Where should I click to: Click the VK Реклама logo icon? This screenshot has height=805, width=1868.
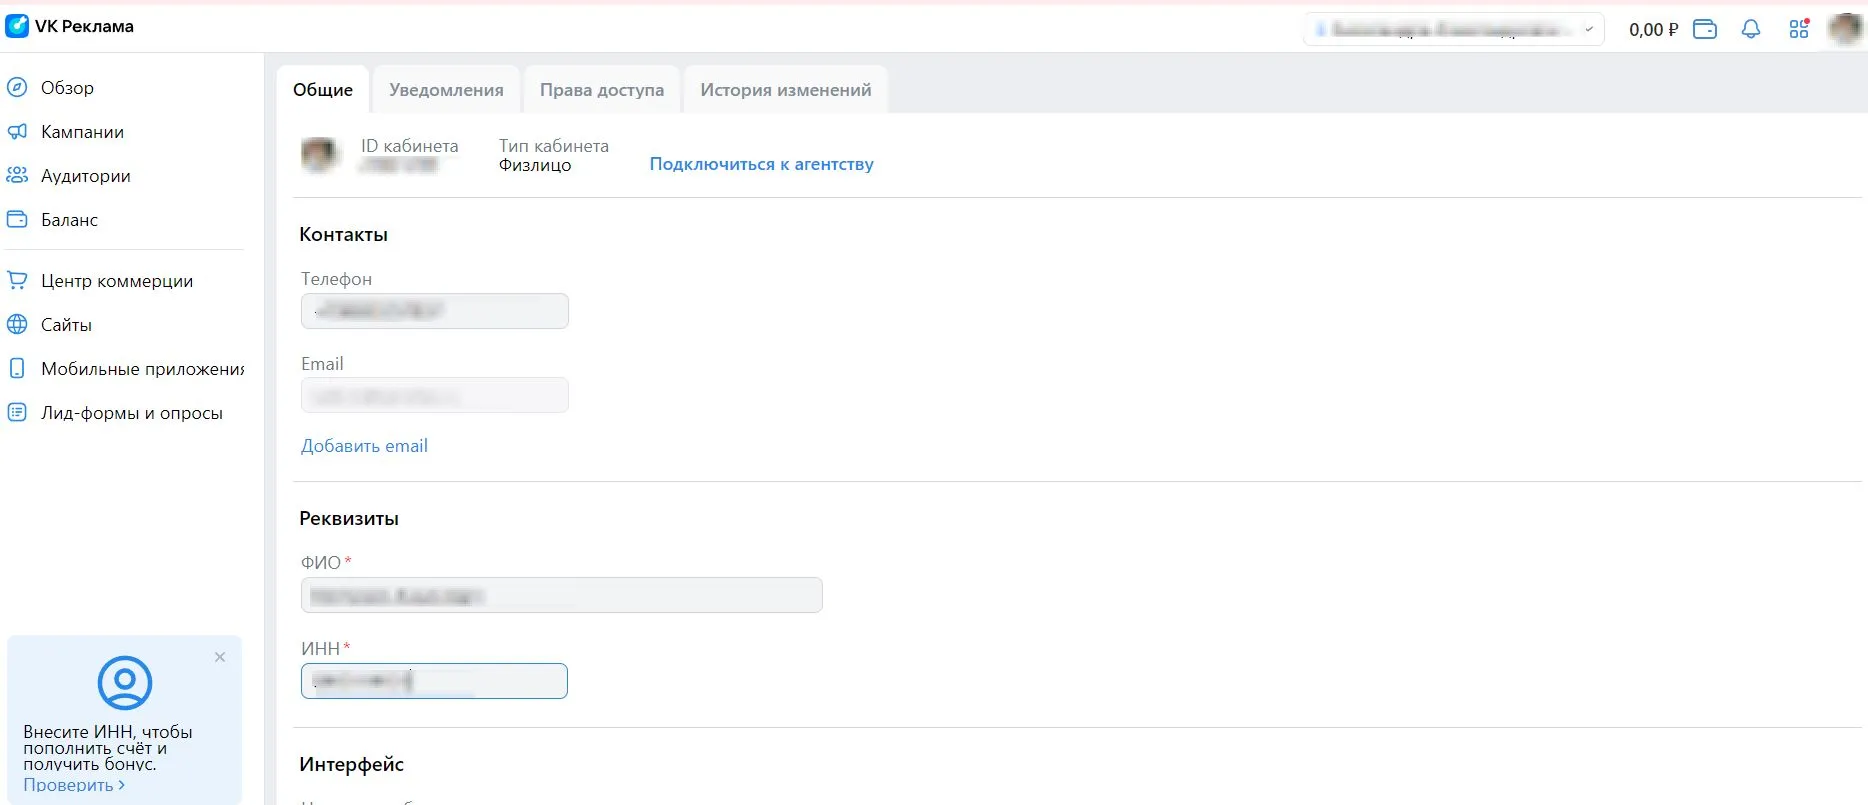click(17, 26)
